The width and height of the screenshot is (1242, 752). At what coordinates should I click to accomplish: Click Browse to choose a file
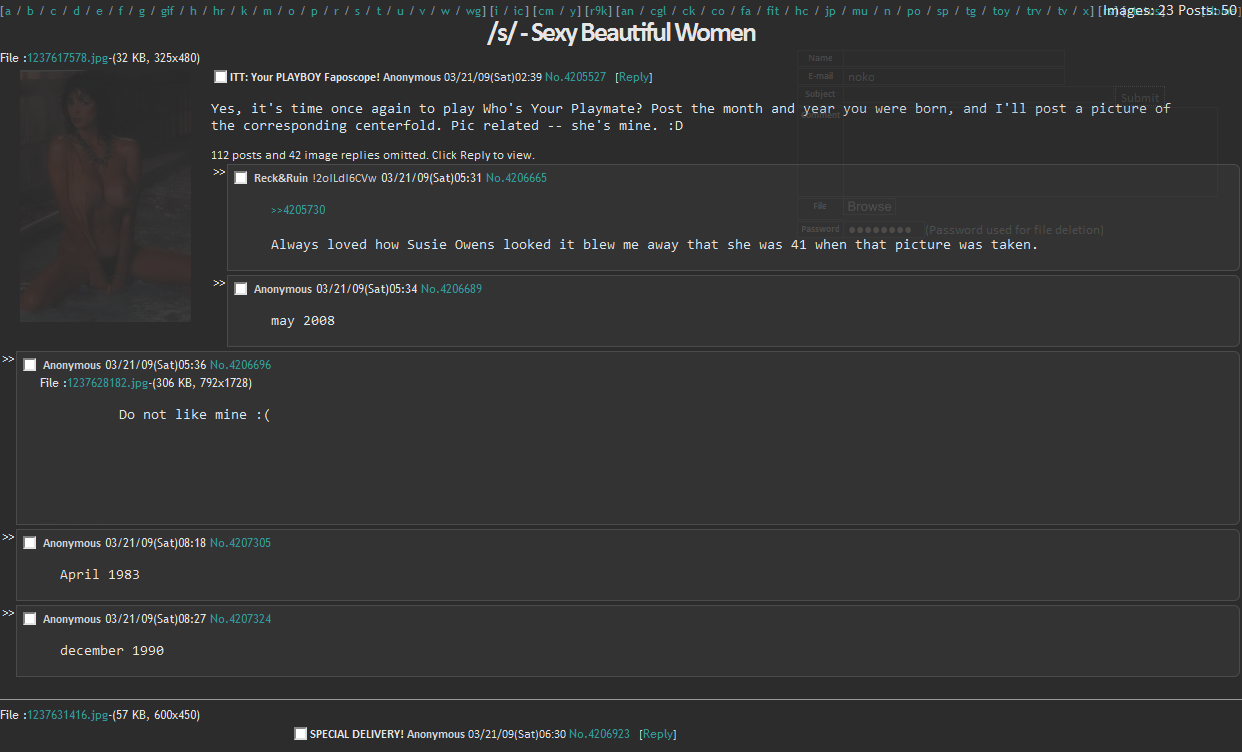click(868, 206)
